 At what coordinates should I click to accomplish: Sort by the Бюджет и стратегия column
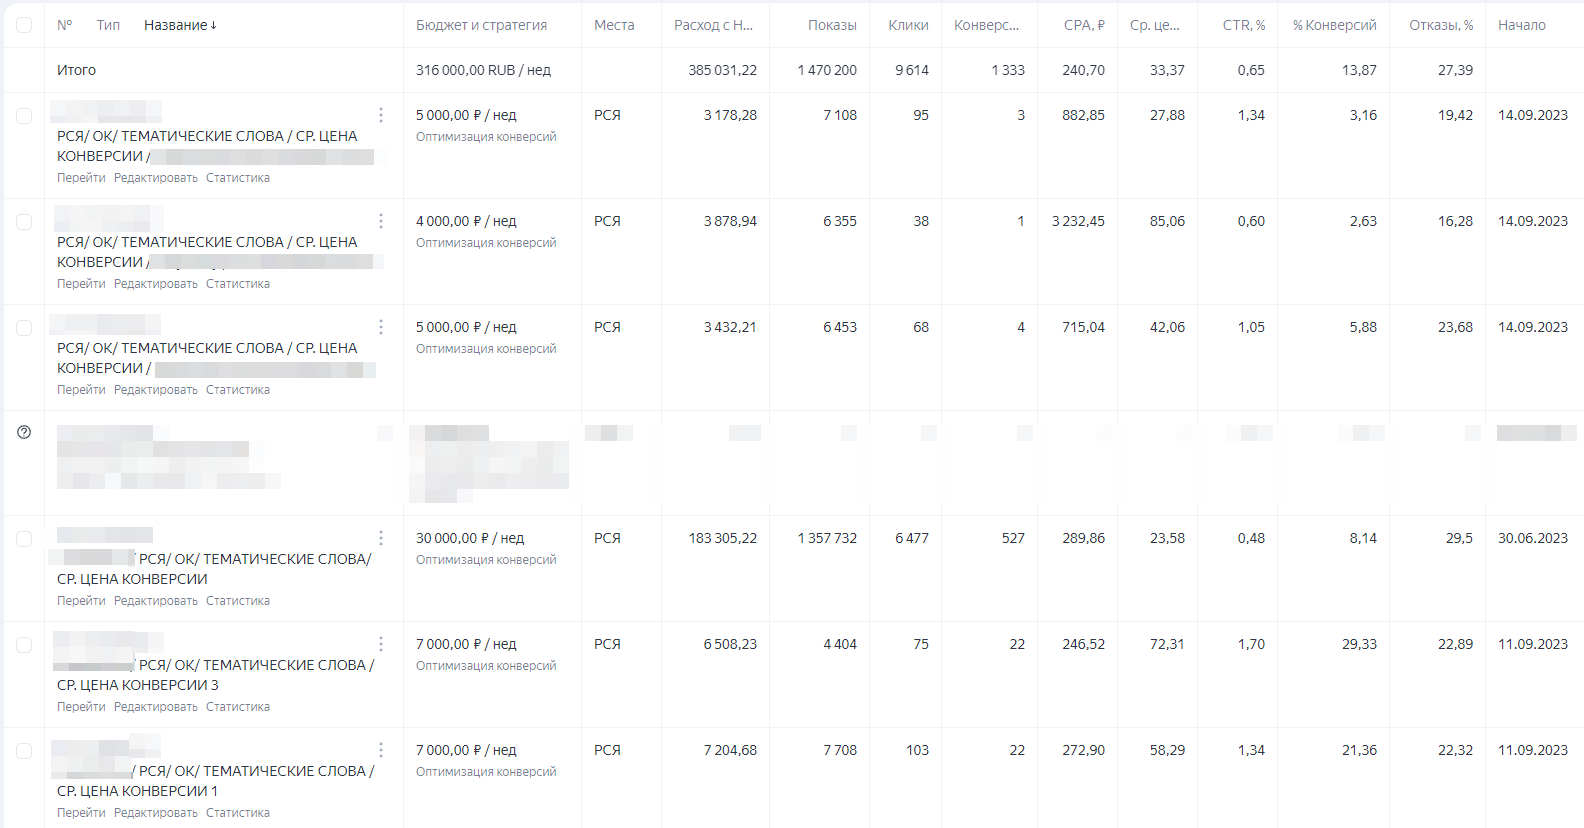[x=481, y=25]
